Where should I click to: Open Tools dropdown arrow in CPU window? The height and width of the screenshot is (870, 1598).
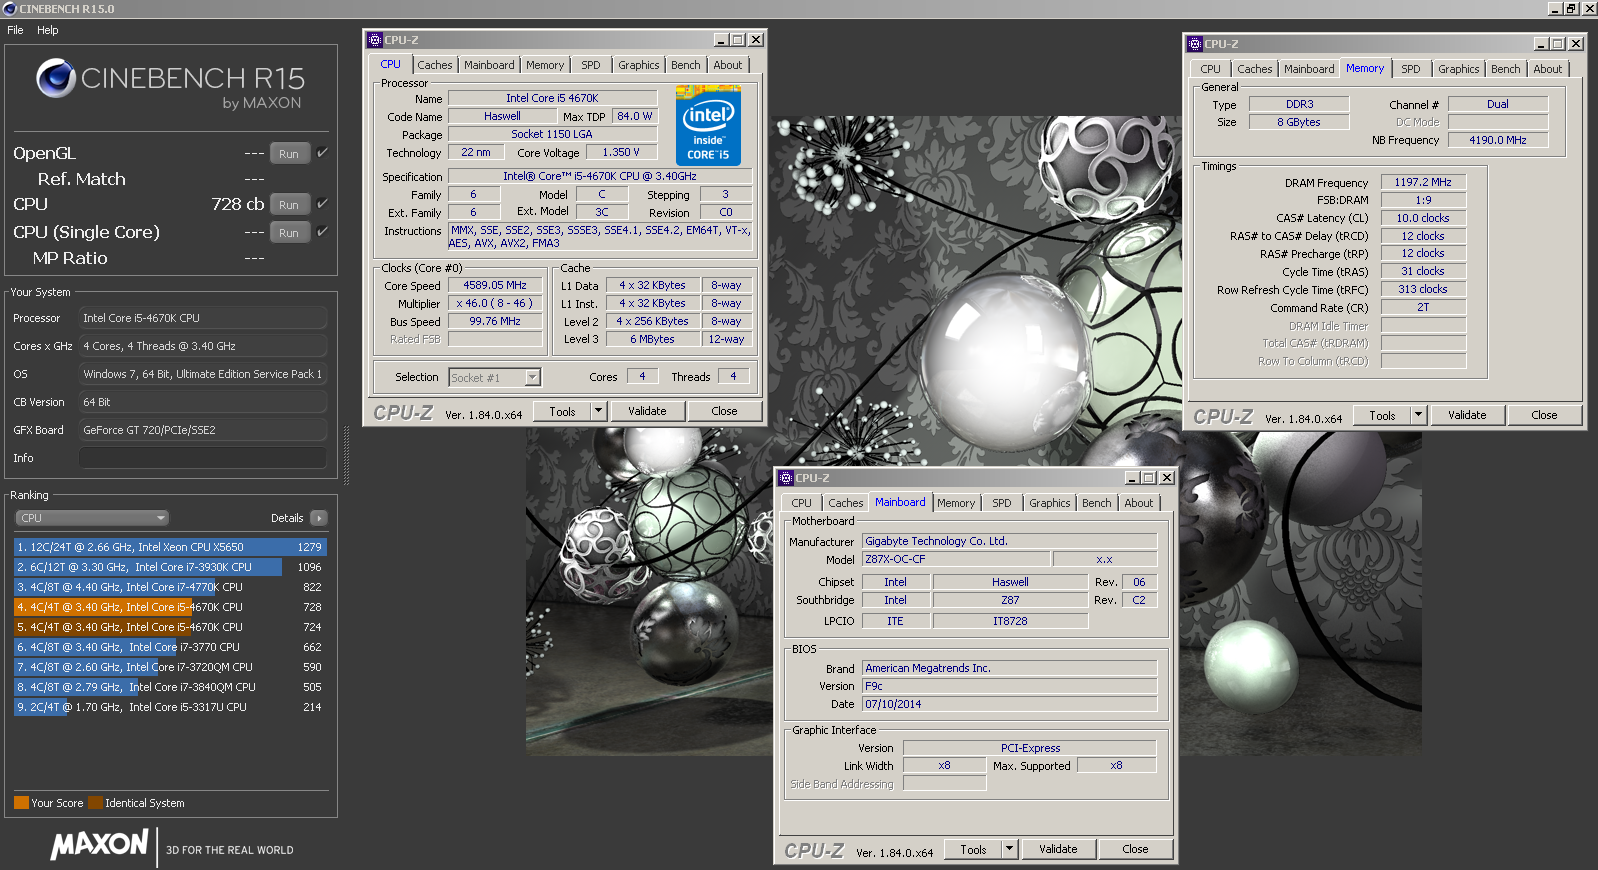599,411
